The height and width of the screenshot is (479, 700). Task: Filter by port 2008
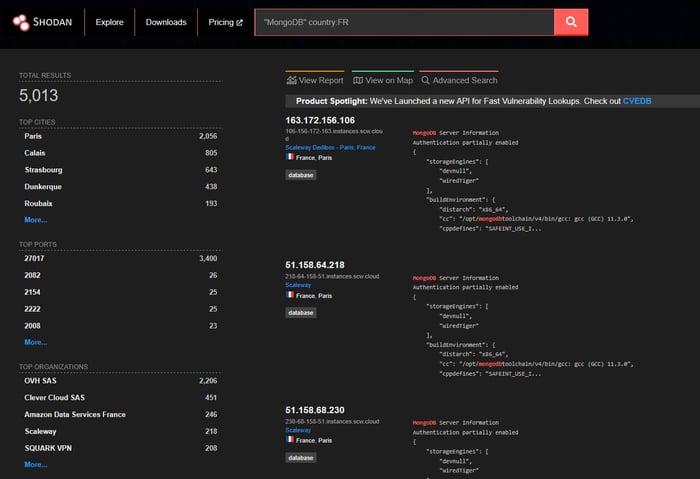point(32,326)
